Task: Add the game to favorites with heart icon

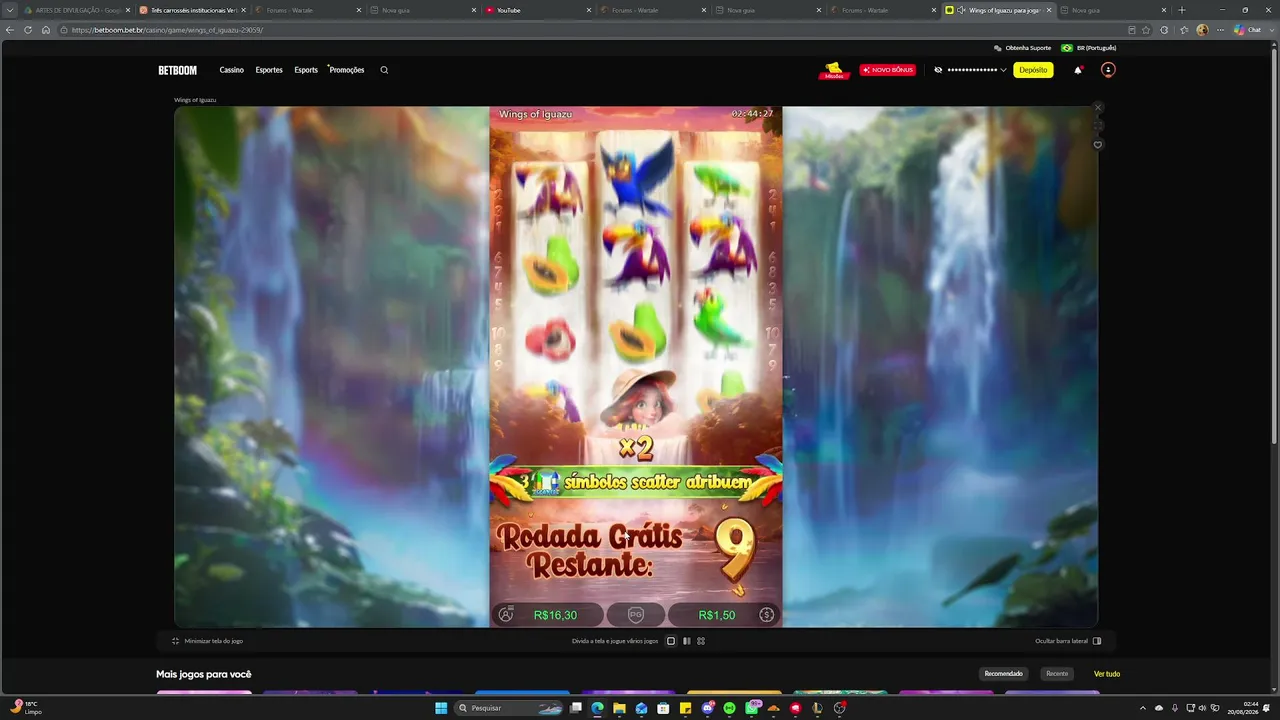Action: coord(1098,145)
